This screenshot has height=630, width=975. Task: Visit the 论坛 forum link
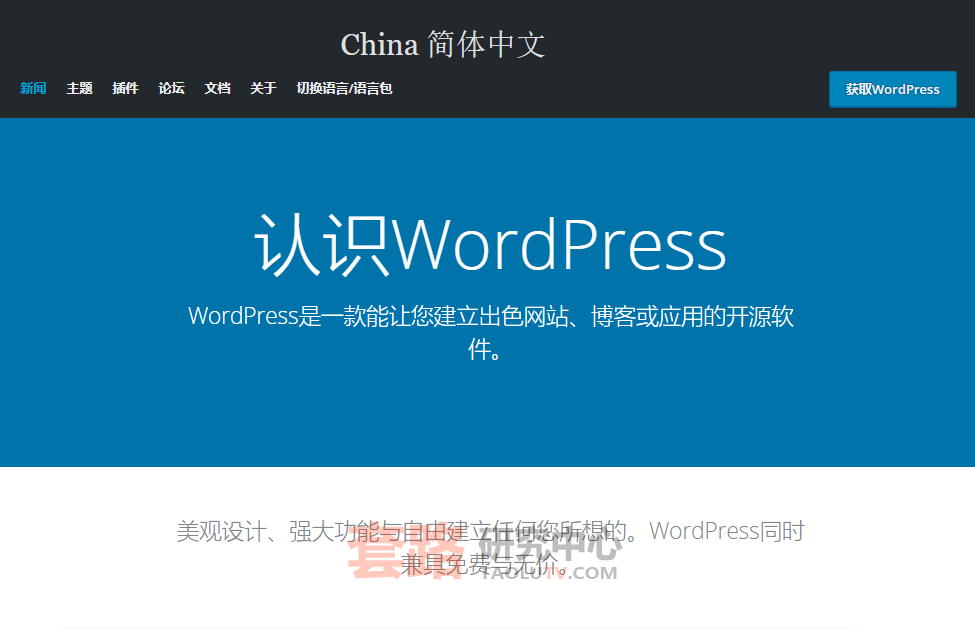click(x=172, y=88)
